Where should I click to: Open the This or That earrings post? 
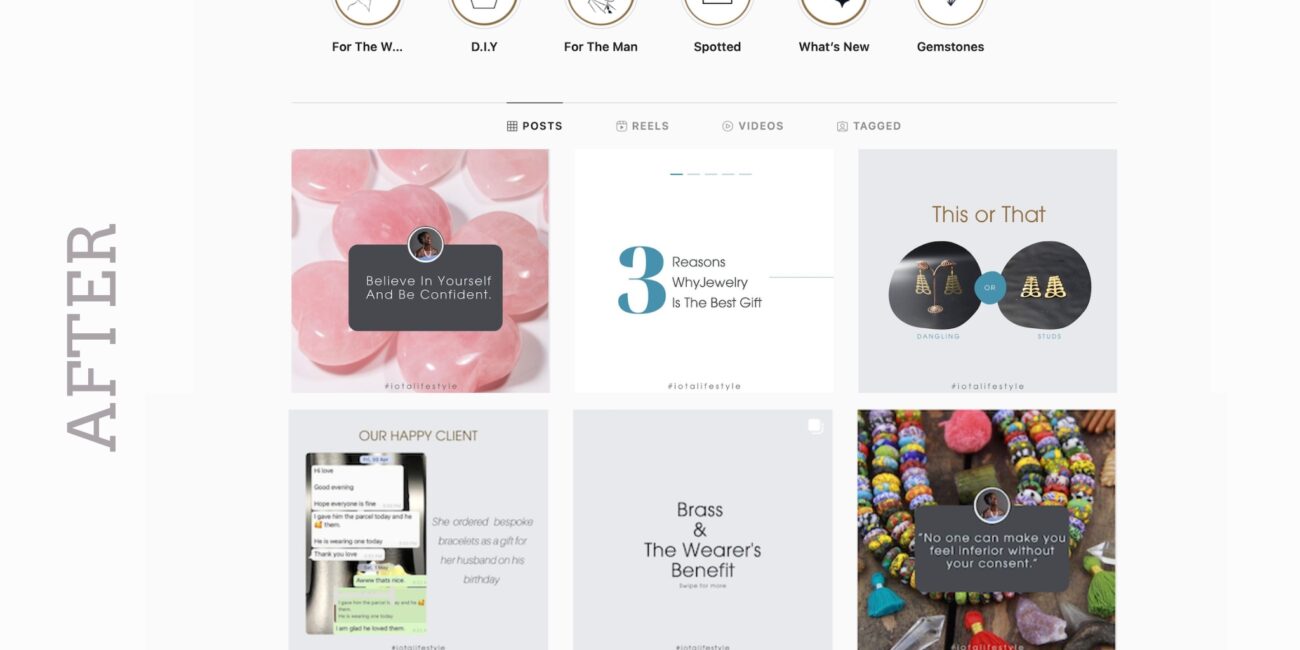click(x=987, y=271)
